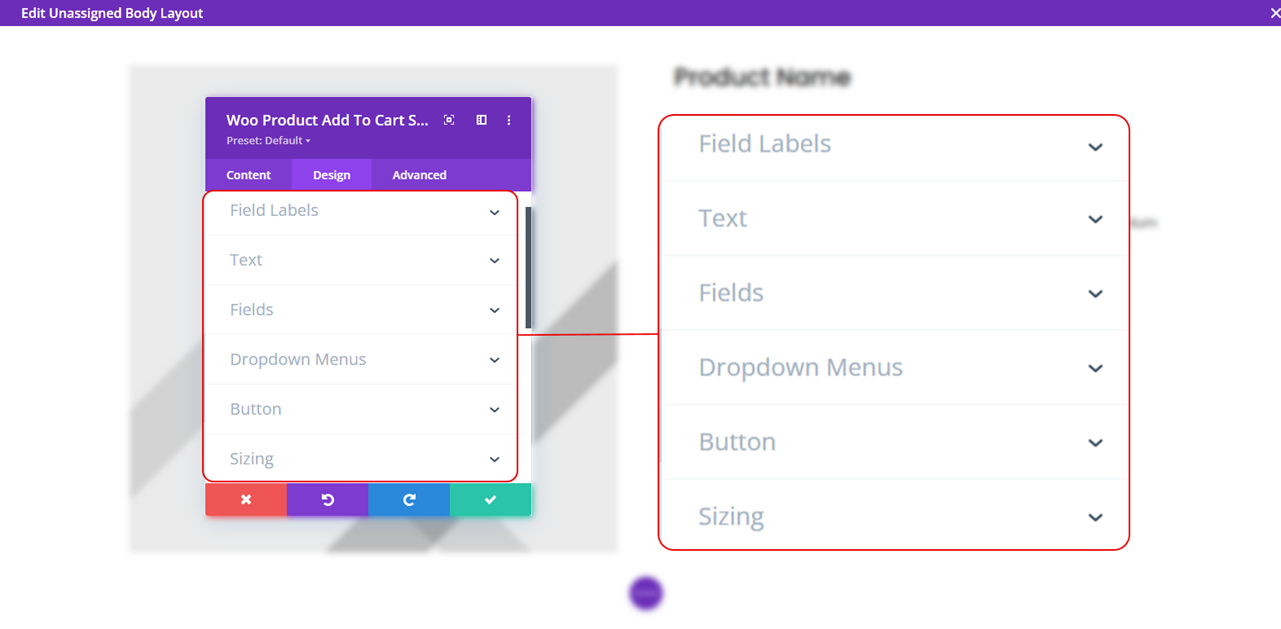Switch to the Content tab
The image size is (1281, 629).
248,175
